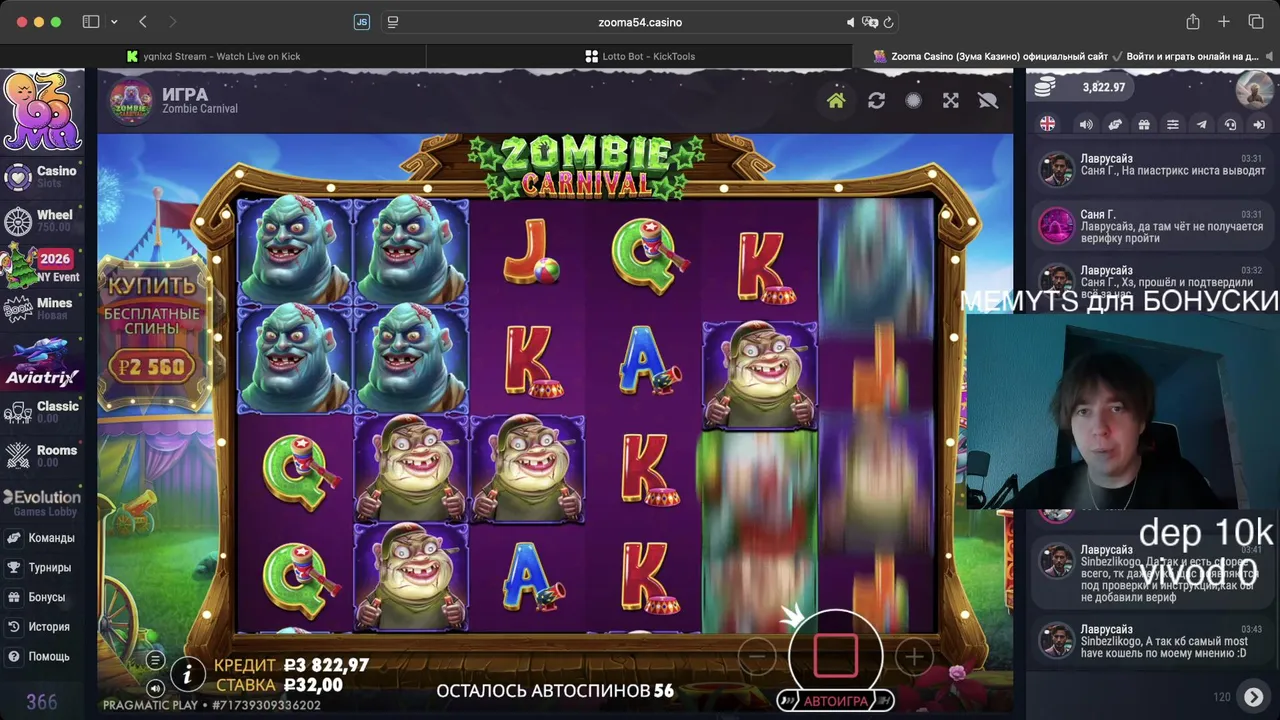Select the Zooma Casino browser tab
The width and height of the screenshot is (1280, 720).
pos(1066,56)
